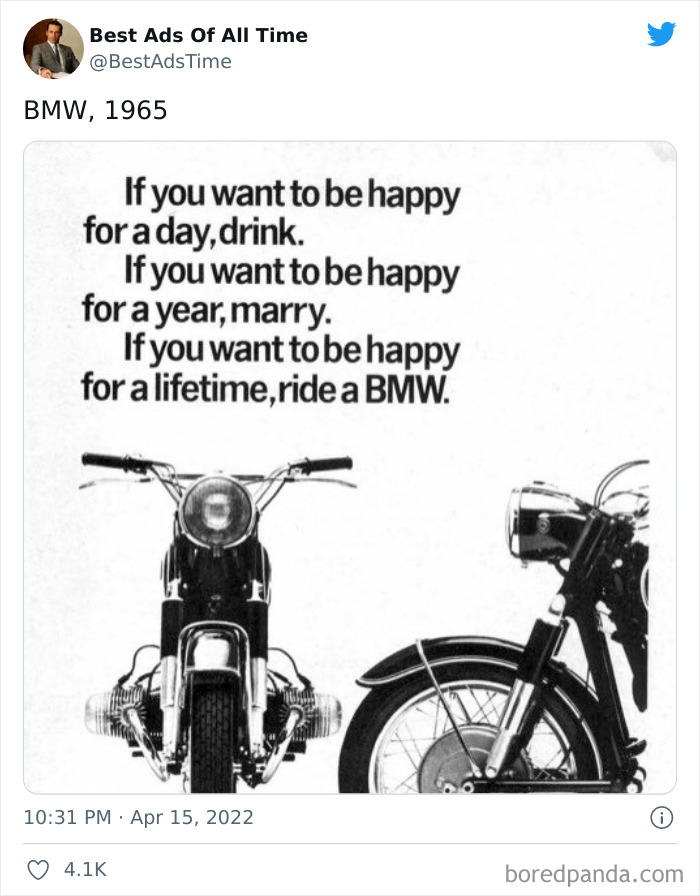The image size is (700, 896).
Task: Click the "ride a BMW" line in ad
Action: click(364, 389)
